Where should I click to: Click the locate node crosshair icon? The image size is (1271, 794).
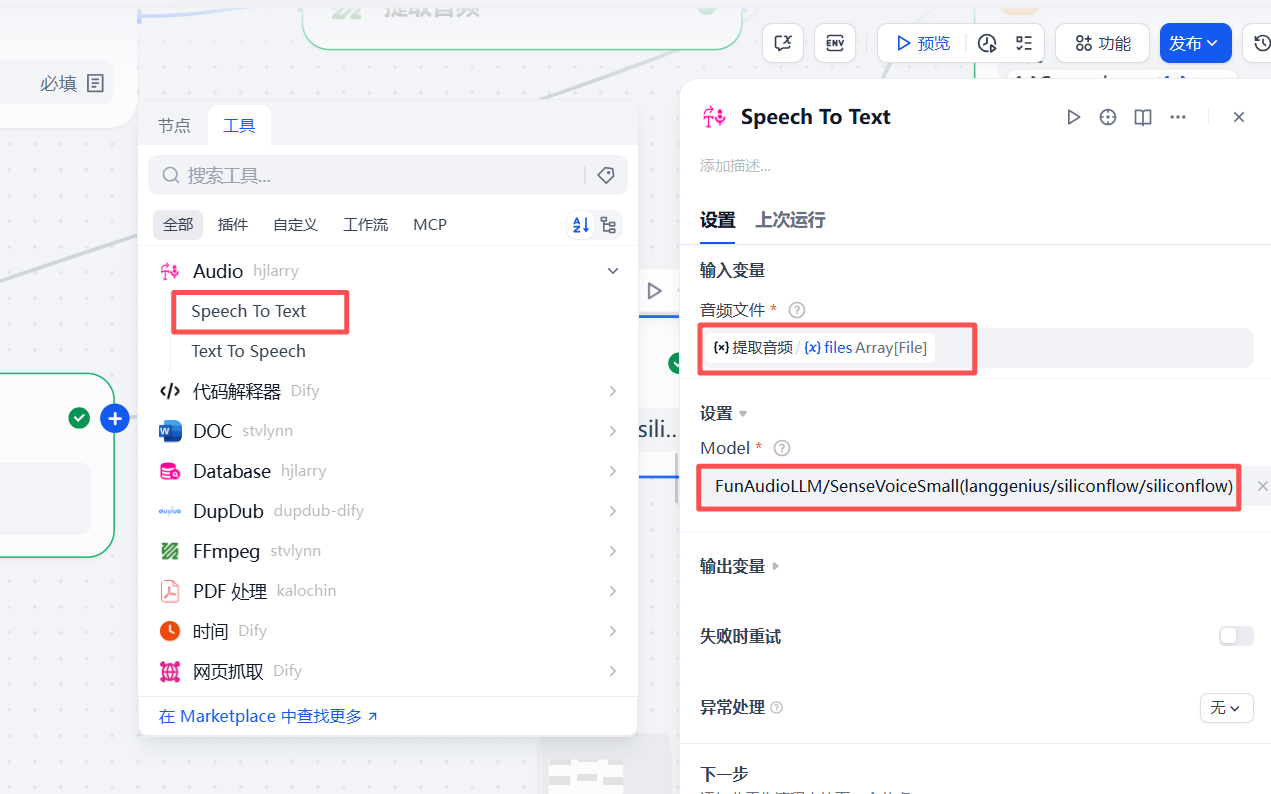1108,117
